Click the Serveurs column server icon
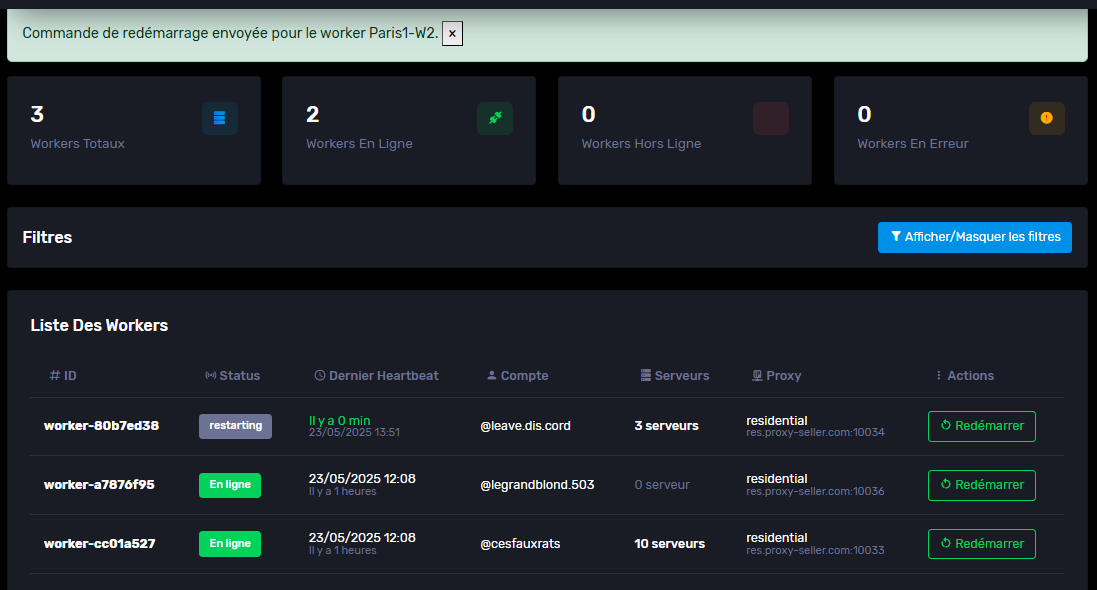The height and width of the screenshot is (590, 1097). coord(646,376)
